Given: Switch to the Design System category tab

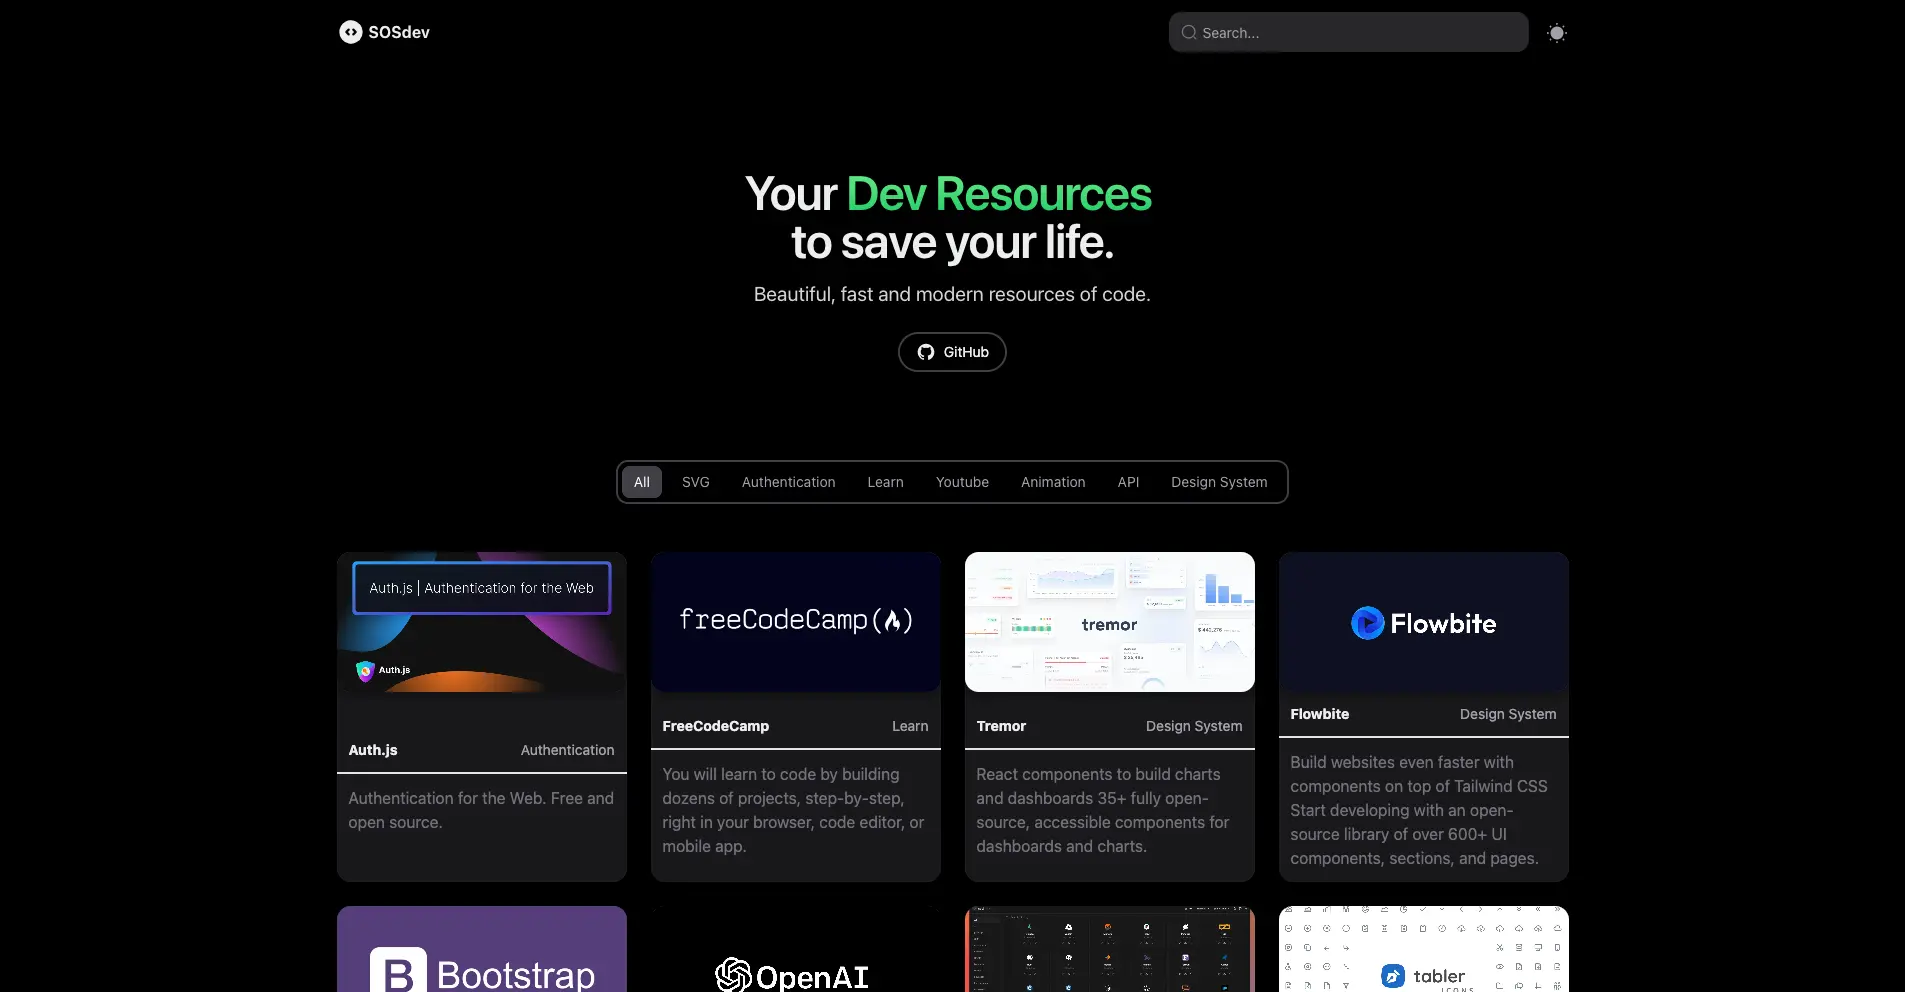Looking at the screenshot, I should (1220, 482).
